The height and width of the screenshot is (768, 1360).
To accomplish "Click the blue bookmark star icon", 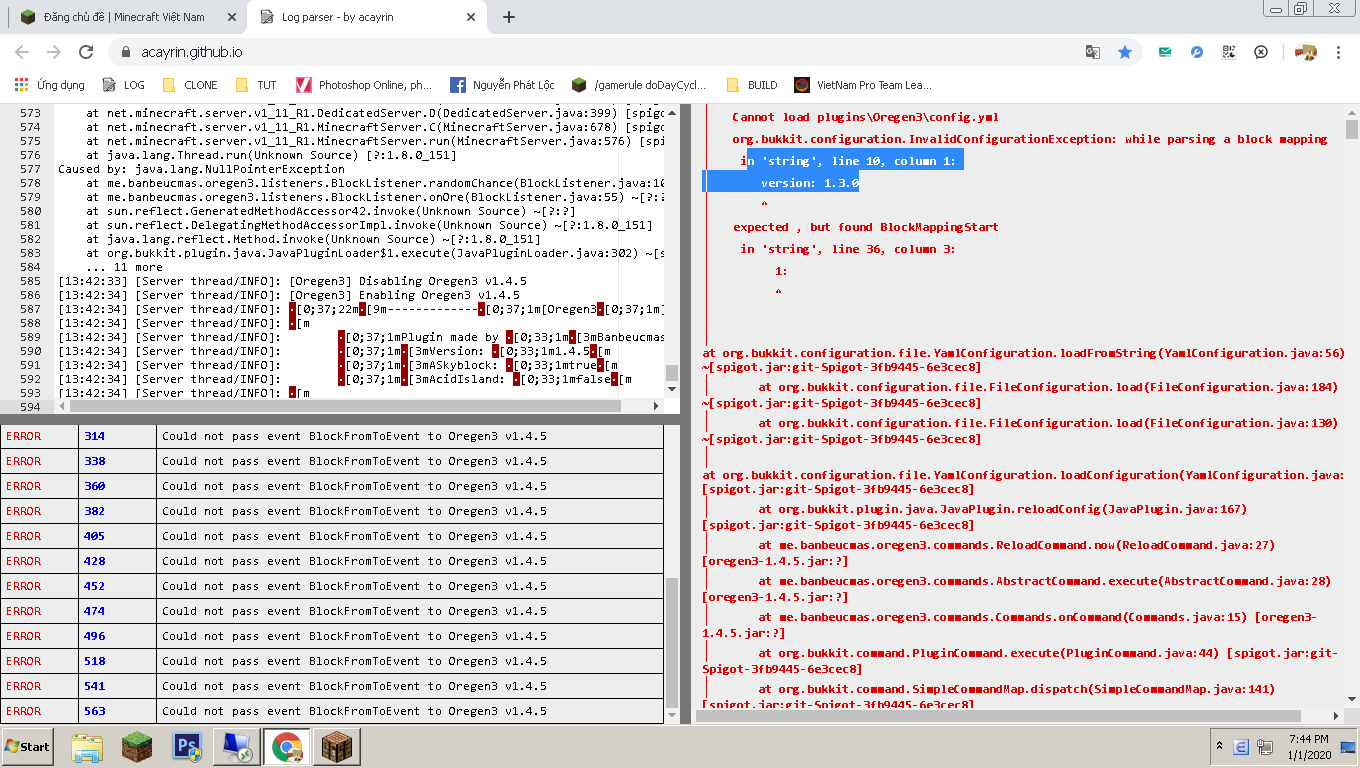I will pyautogui.click(x=1125, y=52).
